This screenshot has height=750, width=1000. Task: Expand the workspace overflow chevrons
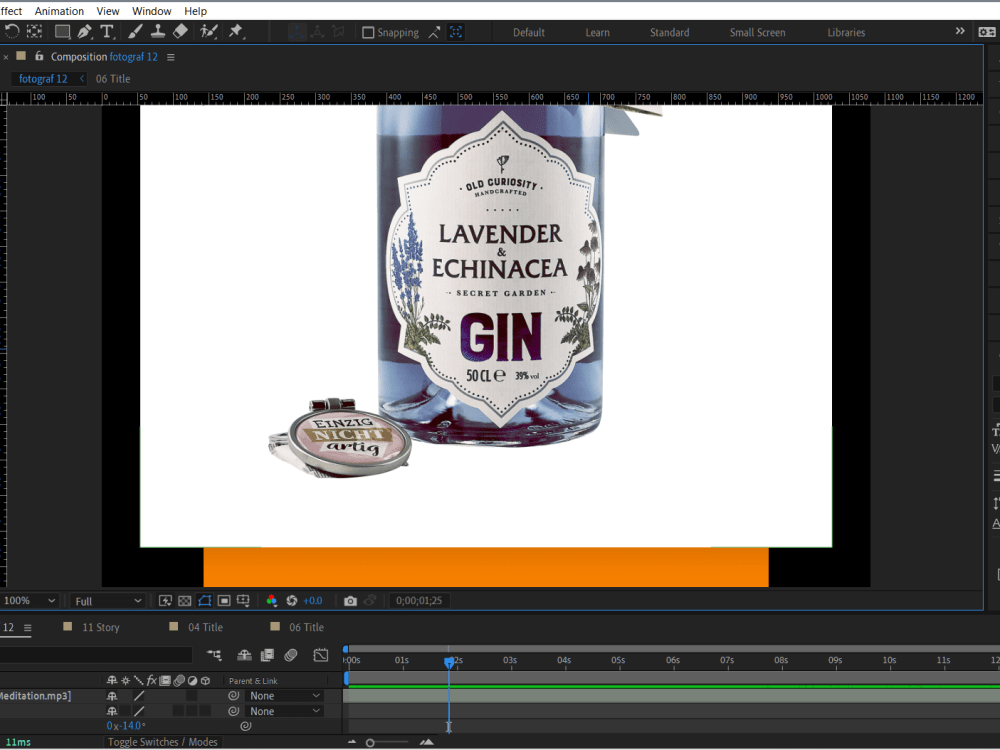click(x=960, y=31)
